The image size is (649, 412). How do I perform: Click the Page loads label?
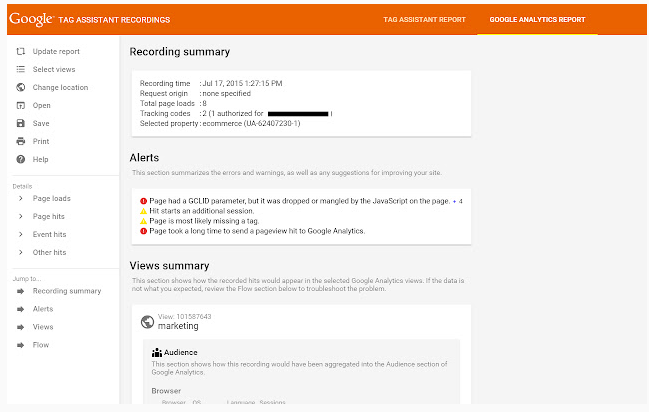tap(52, 198)
